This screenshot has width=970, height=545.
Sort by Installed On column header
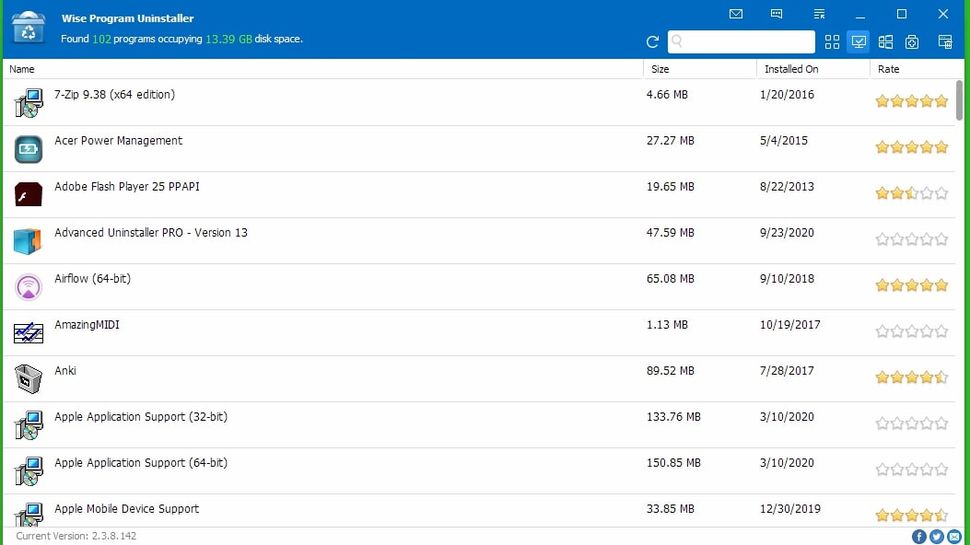(x=791, y=69)
